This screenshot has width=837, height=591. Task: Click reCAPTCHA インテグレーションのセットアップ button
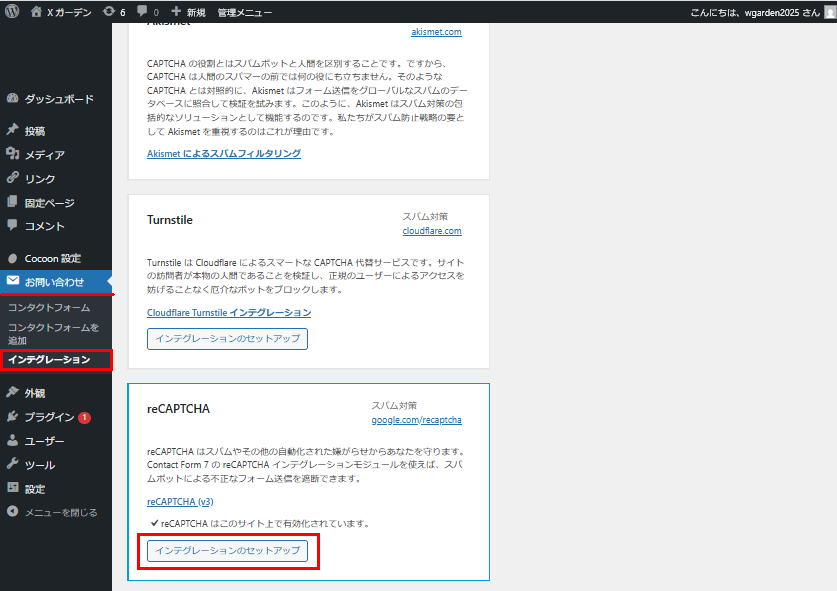click(x=227, y=551)
